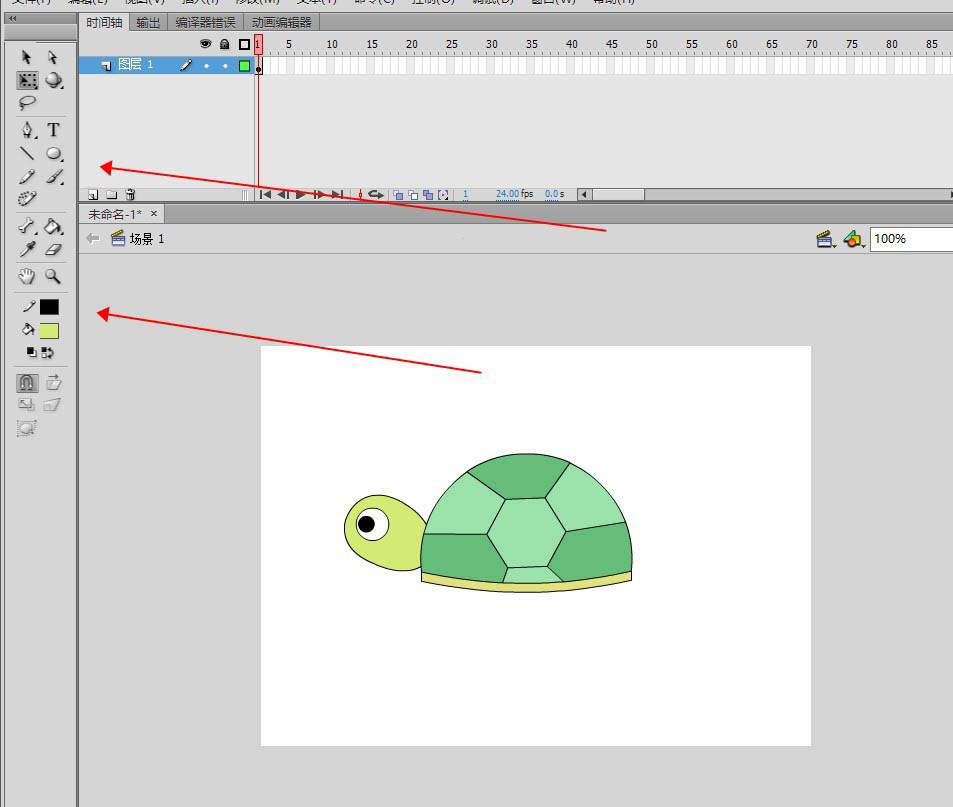The height and width of the screenshot is (807, 953).
Task: Click the 场景 1 breadcrumb link
Action: click(x=146, y=239)
